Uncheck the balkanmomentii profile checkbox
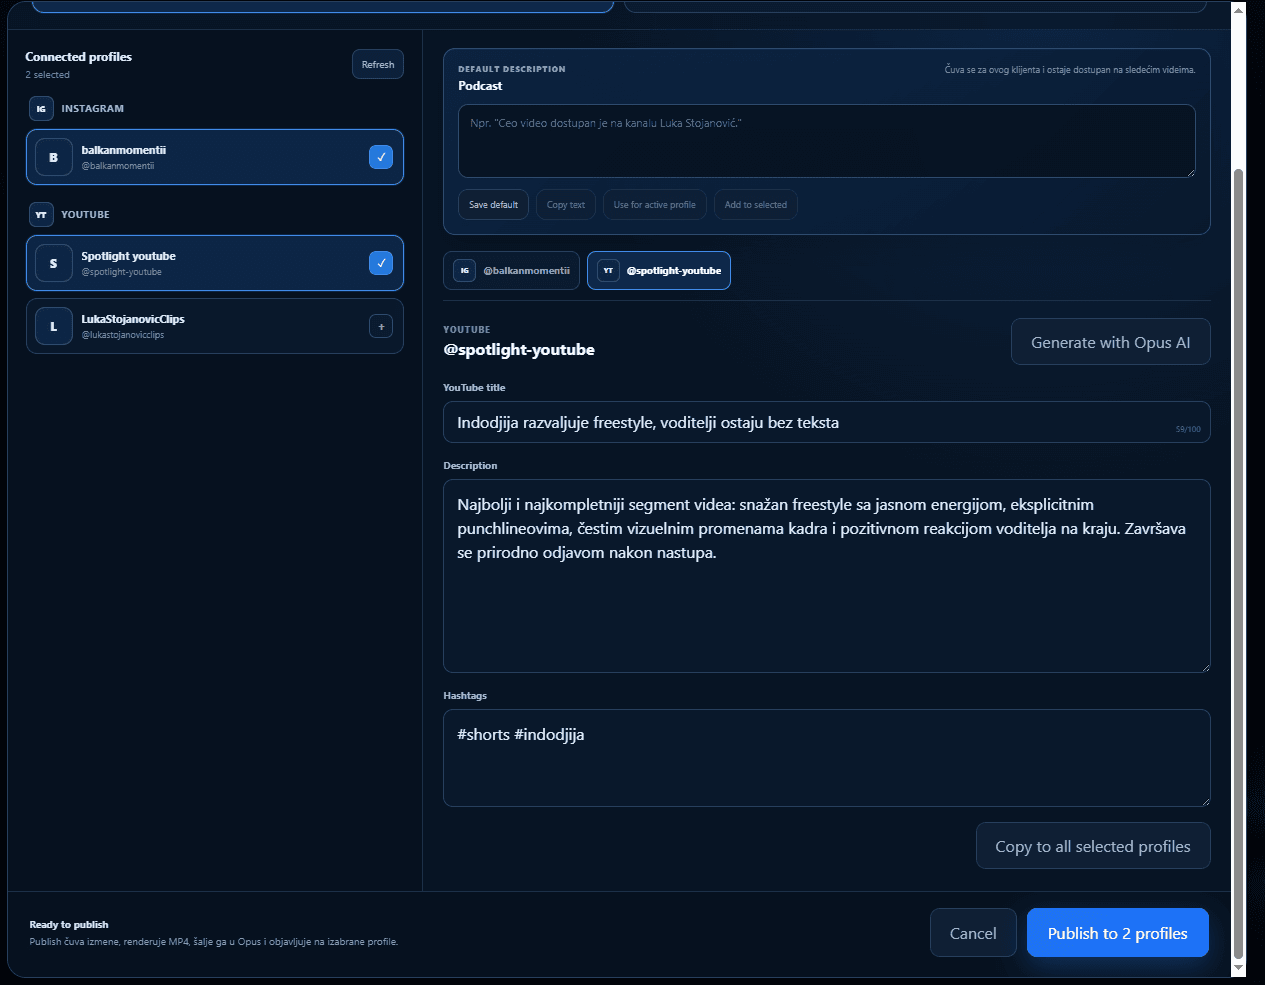The height and width of the screenshot is (985, 1265). 381,157
